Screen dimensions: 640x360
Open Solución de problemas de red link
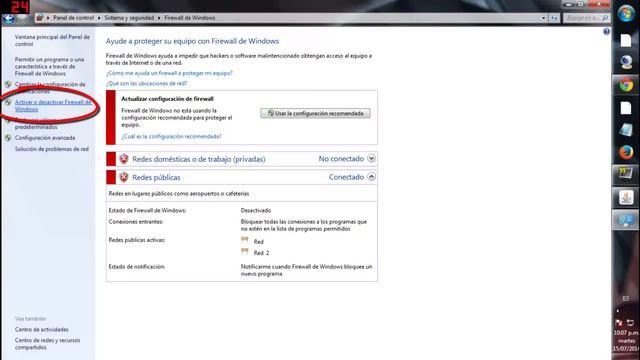(51, 149)
